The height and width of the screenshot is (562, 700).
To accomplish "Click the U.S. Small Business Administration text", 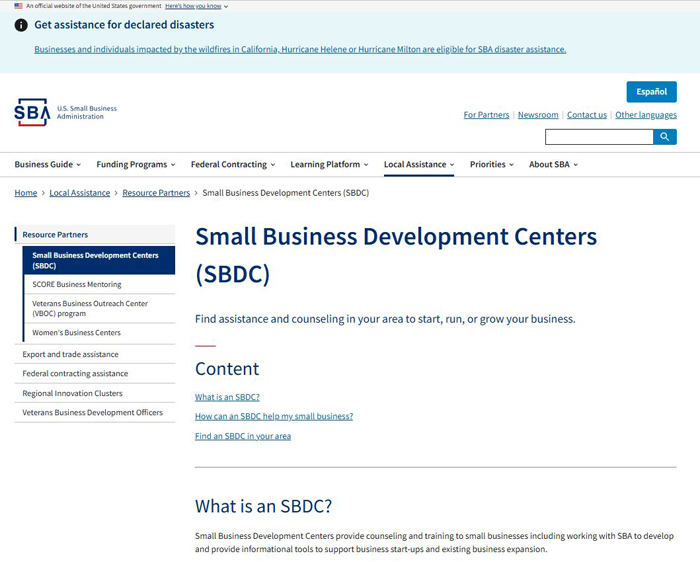I will point(87,112).
